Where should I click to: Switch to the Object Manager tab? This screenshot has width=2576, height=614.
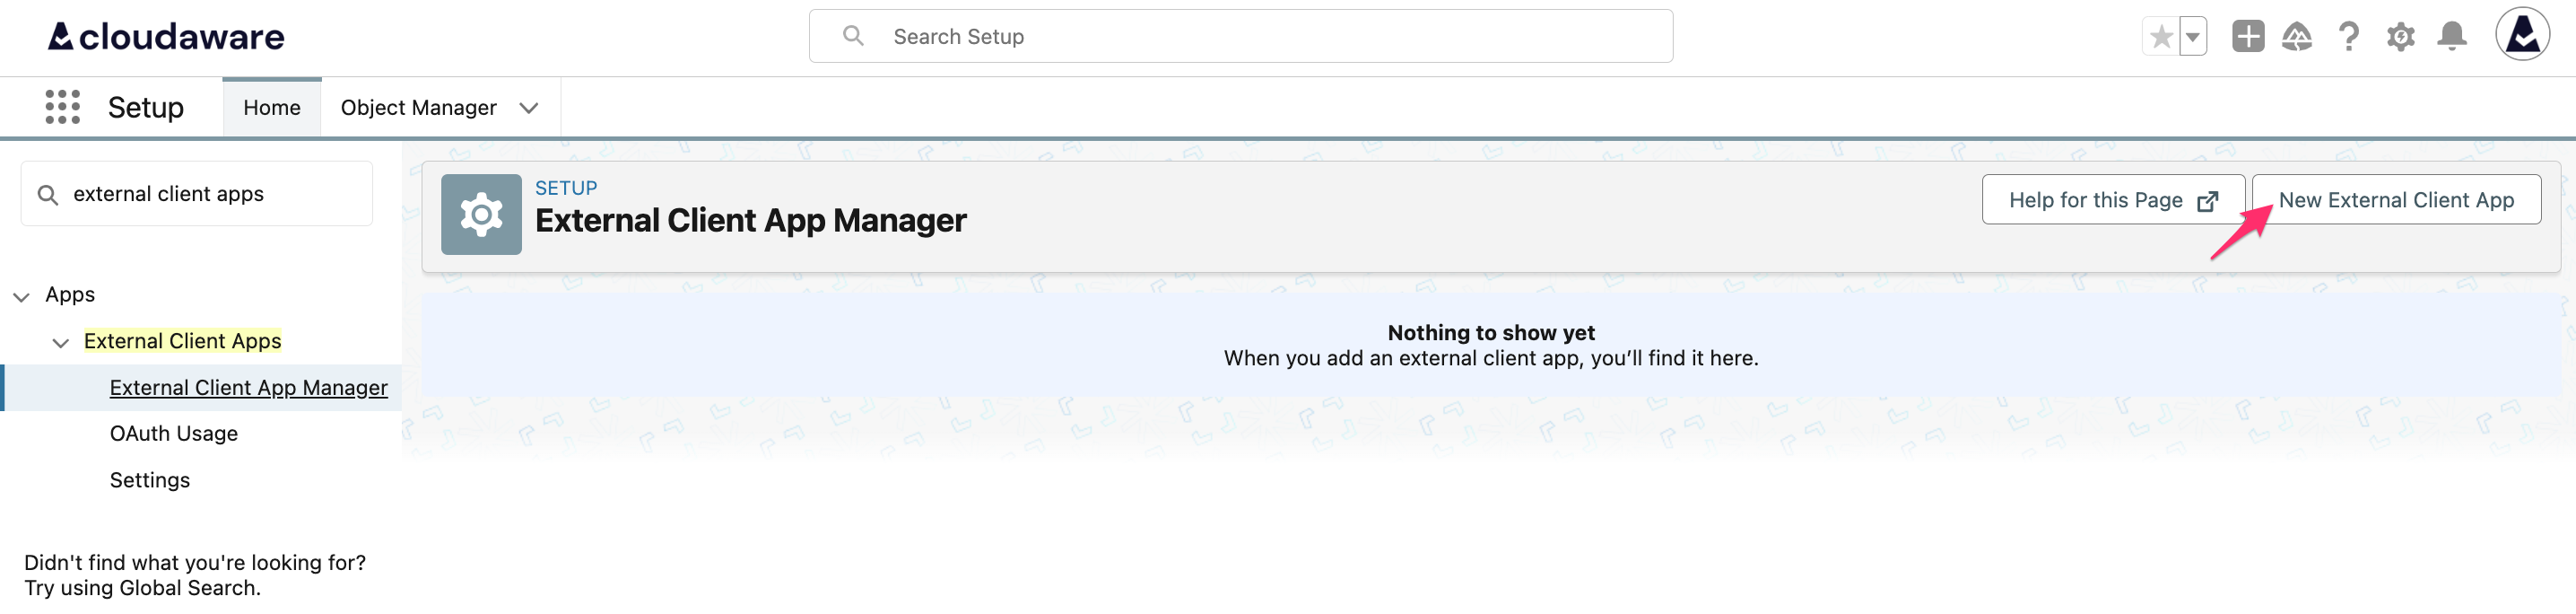pos(418,107)
